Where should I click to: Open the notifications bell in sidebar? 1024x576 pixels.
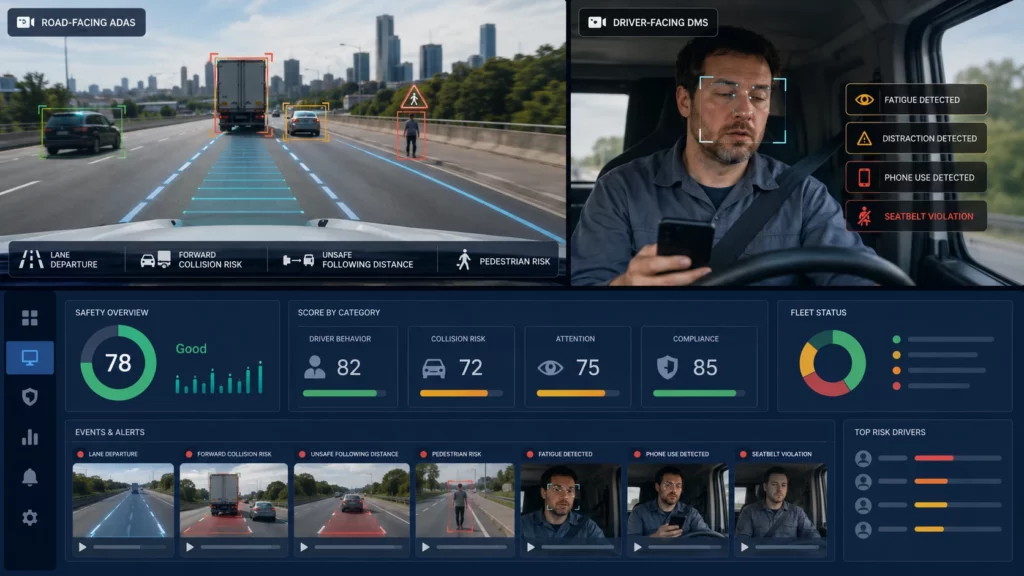tap(29, 477)
